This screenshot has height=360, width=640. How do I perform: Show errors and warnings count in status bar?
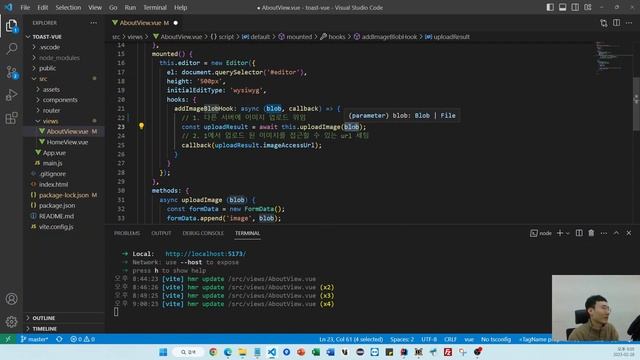click(82, 339)
